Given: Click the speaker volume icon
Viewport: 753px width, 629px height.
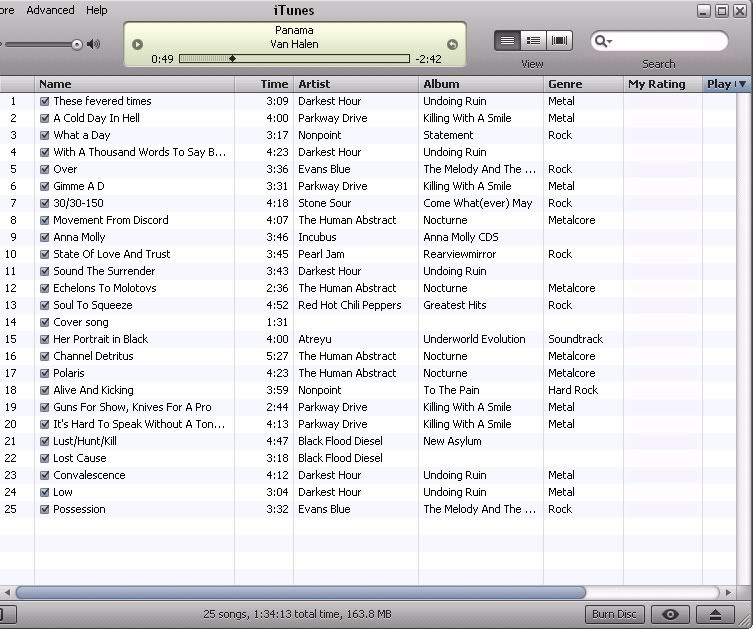Looking at the screenshot, I should [94, 44].
